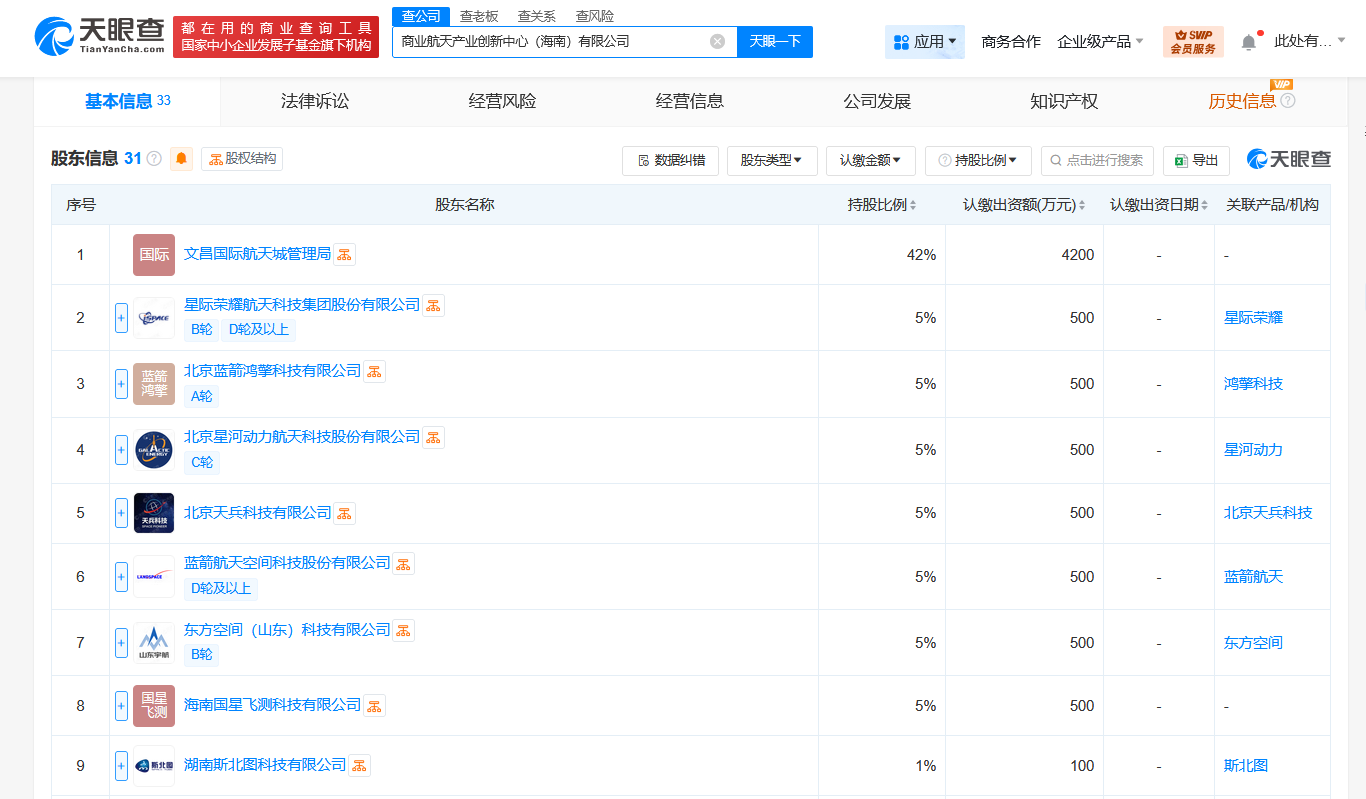Sort table by 认缴出资额(万元) column

coord(1025,205)
